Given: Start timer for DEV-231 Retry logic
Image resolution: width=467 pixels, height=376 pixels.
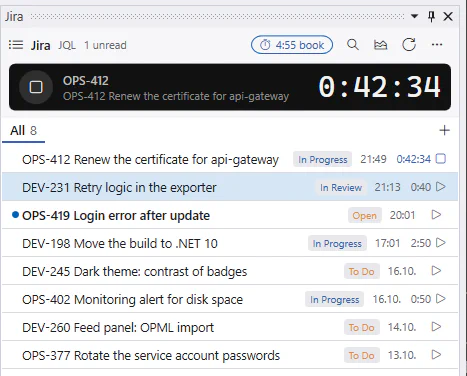Looking at the screenshot, I should coord(441,187).
